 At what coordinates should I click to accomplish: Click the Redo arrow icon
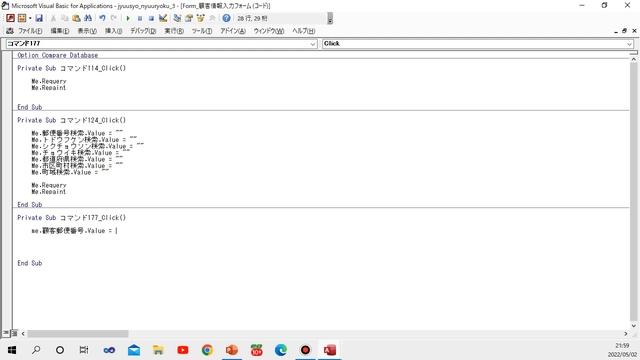pyautogui.click(x=114, y=18)
